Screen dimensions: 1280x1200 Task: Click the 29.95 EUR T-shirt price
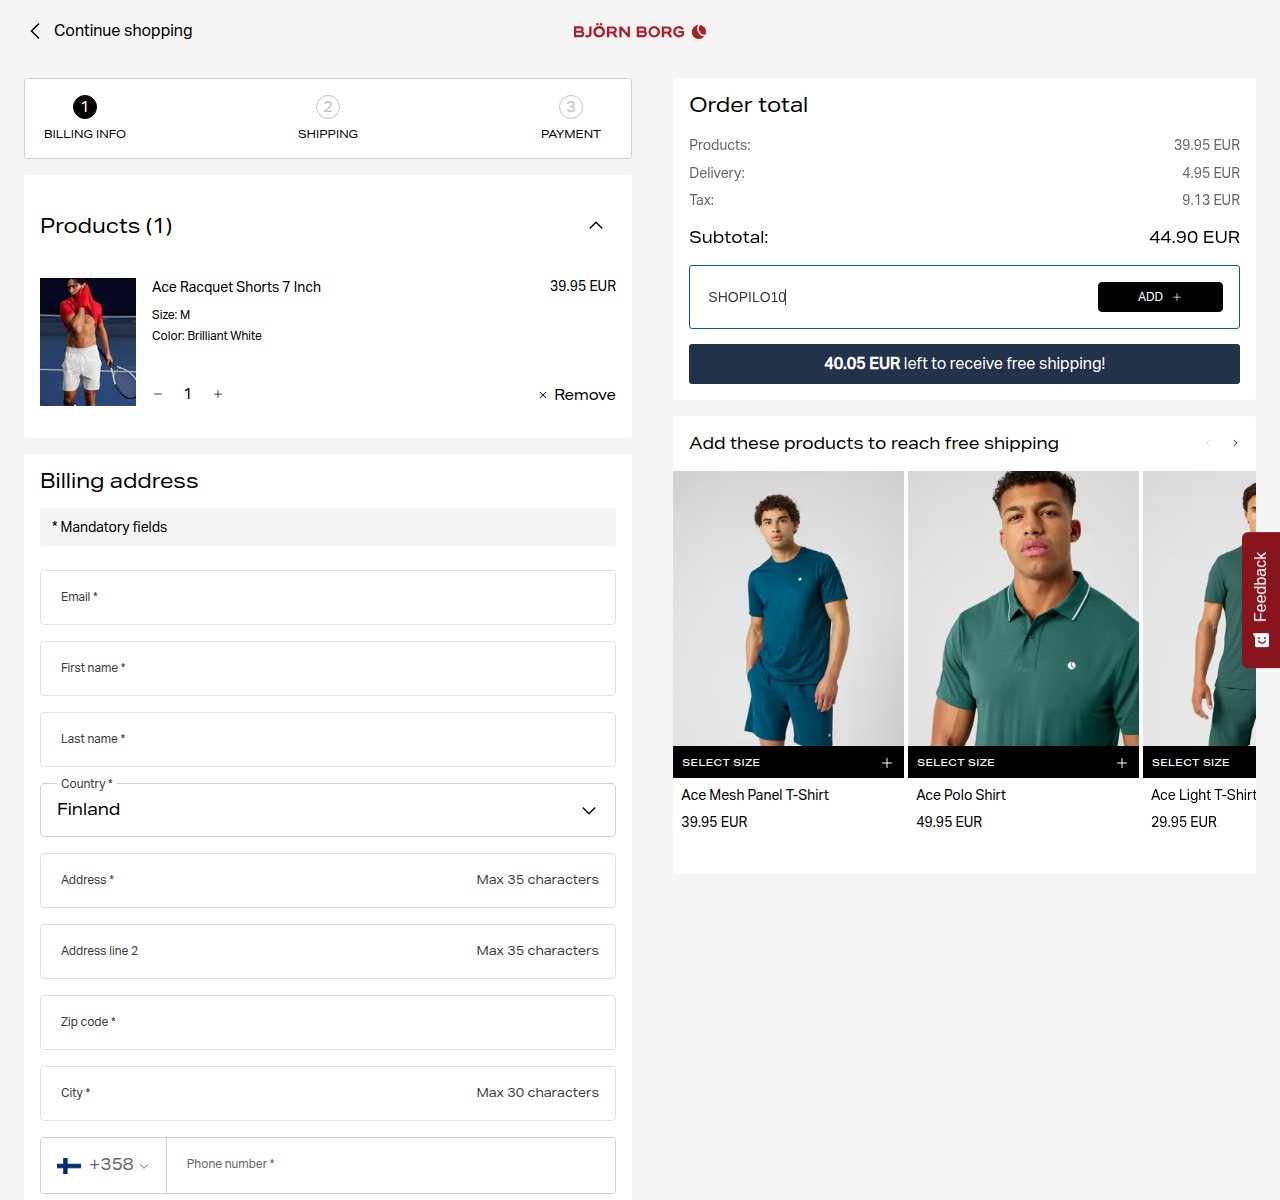(x=1184, y=822)
